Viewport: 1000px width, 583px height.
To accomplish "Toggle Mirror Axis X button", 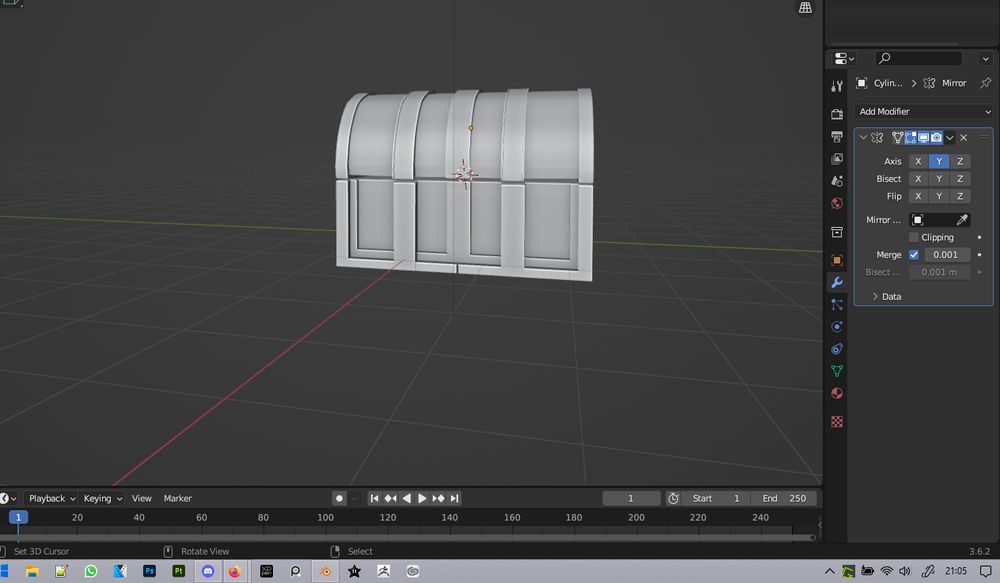I will point(918,161).
